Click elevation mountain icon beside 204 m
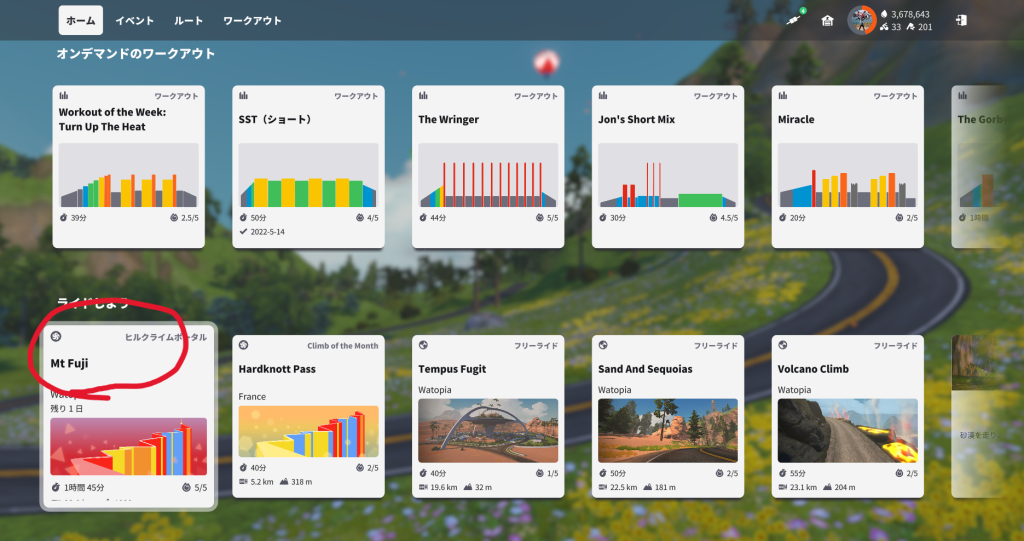The height and width of the screenshot is (541, 1024). pos(827,487)
